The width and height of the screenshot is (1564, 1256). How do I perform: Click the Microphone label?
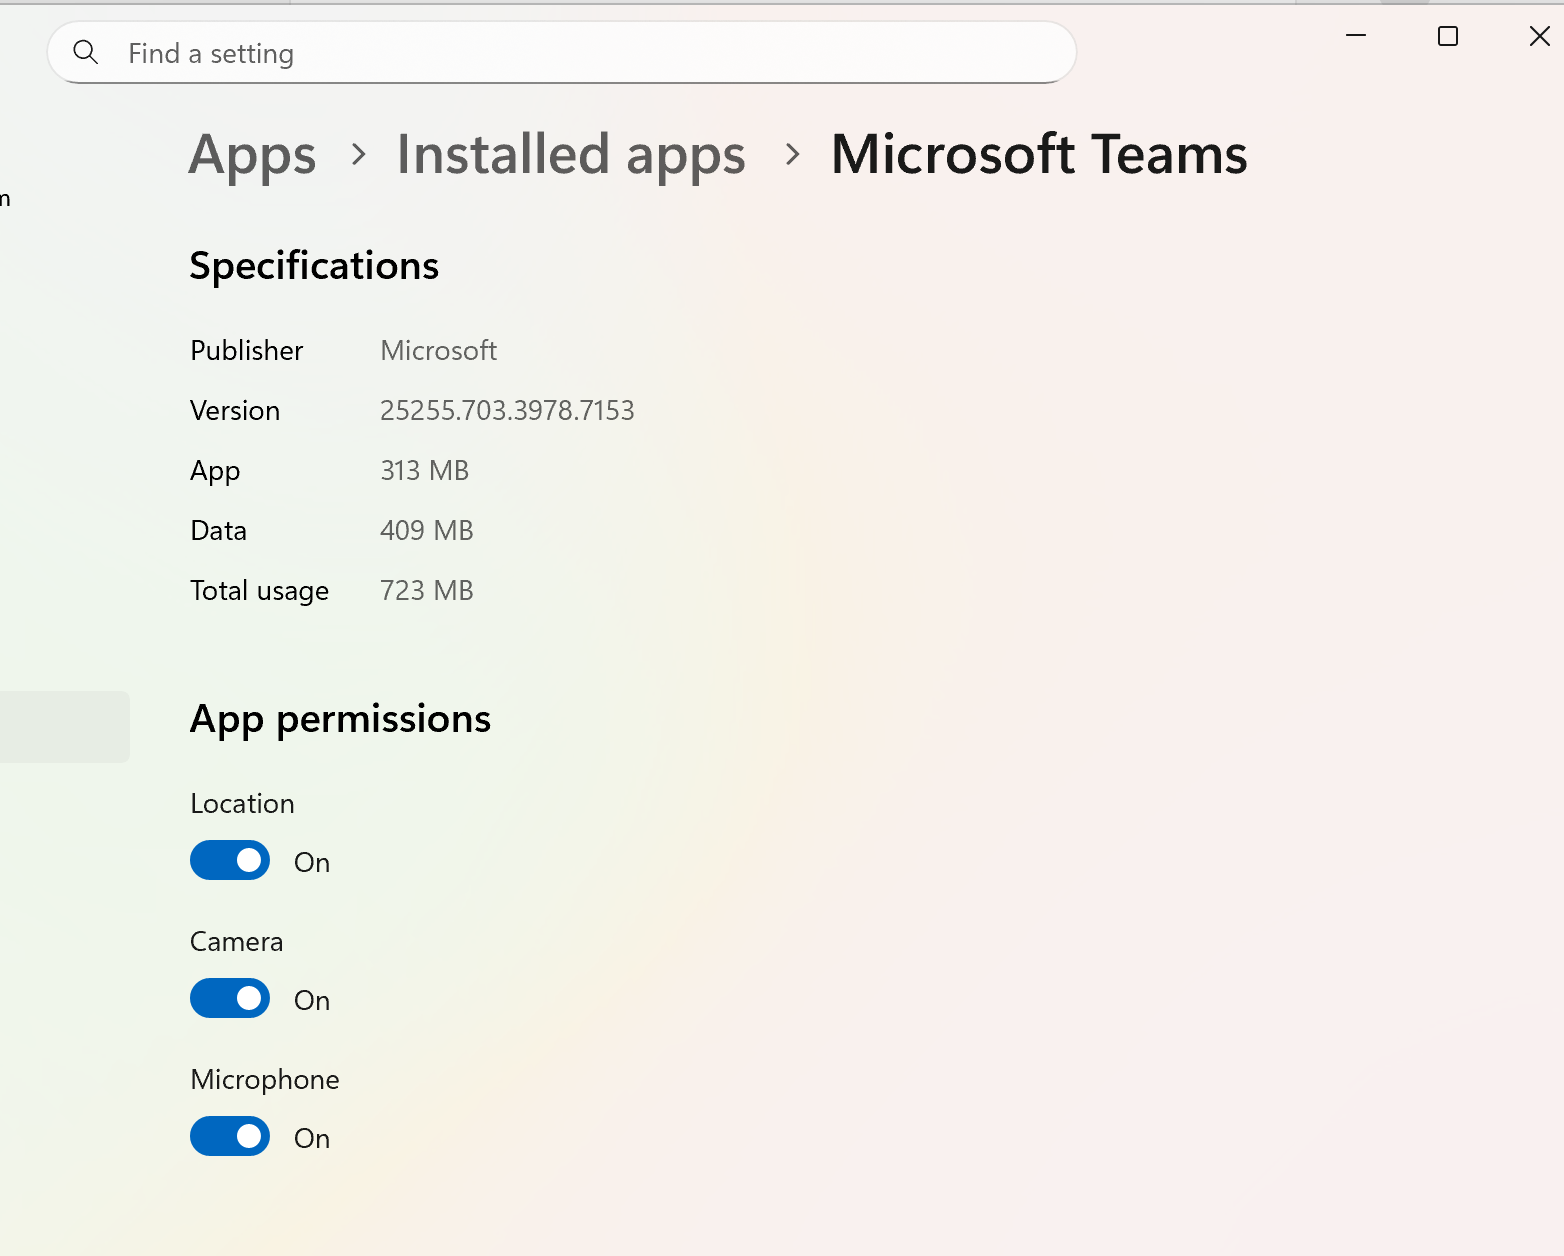point(265,1080)
